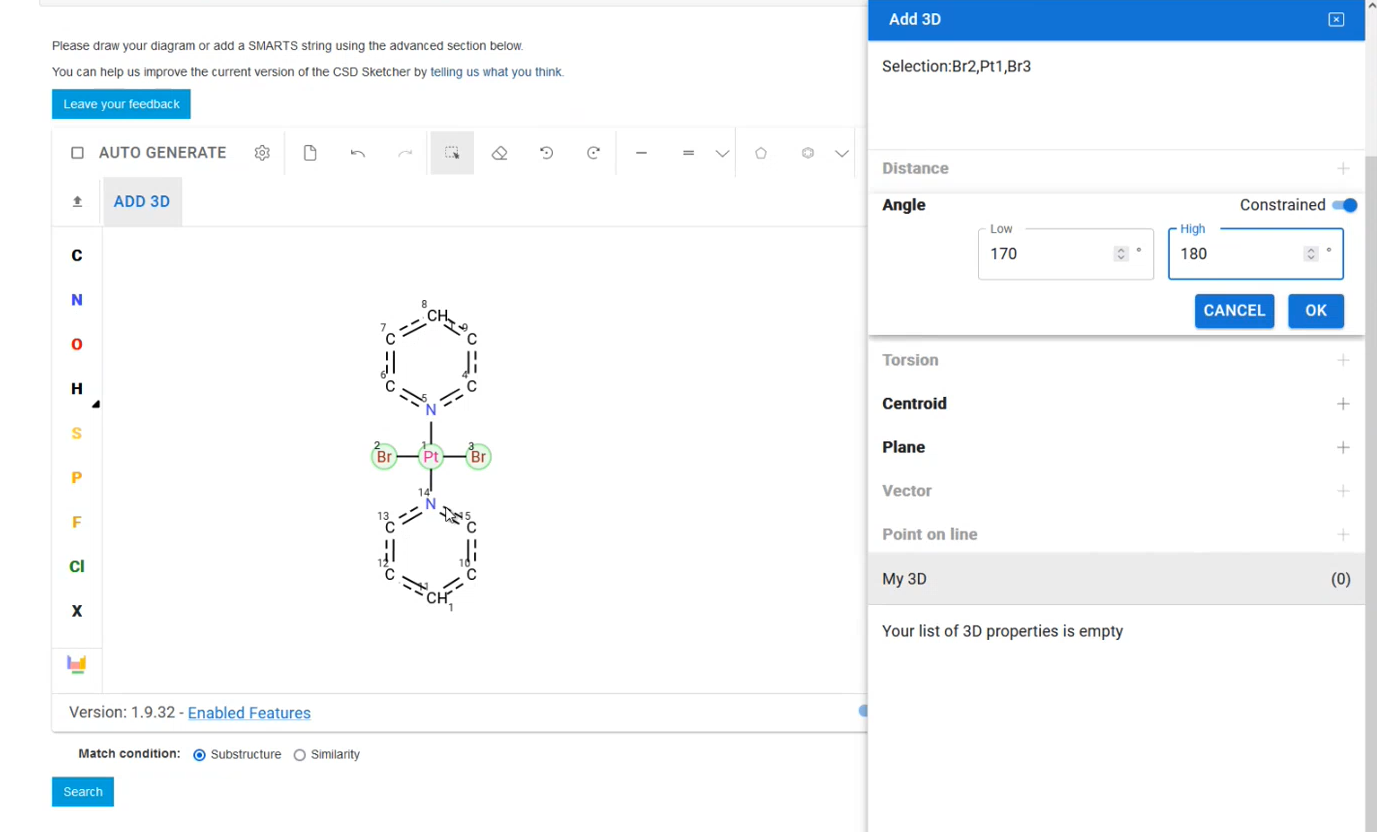
Task: Open the periodic table icon
Action: click(x=77, y=664)
